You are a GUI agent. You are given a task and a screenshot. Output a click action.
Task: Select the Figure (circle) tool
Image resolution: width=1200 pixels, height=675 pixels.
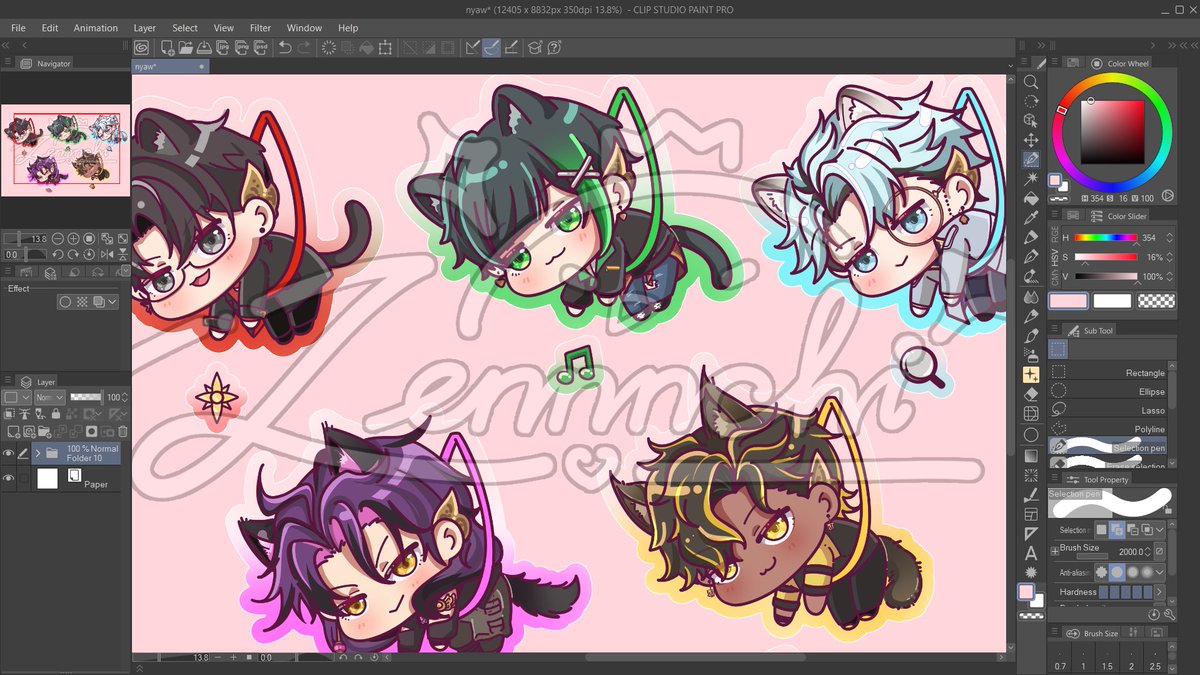[1031, 435]
